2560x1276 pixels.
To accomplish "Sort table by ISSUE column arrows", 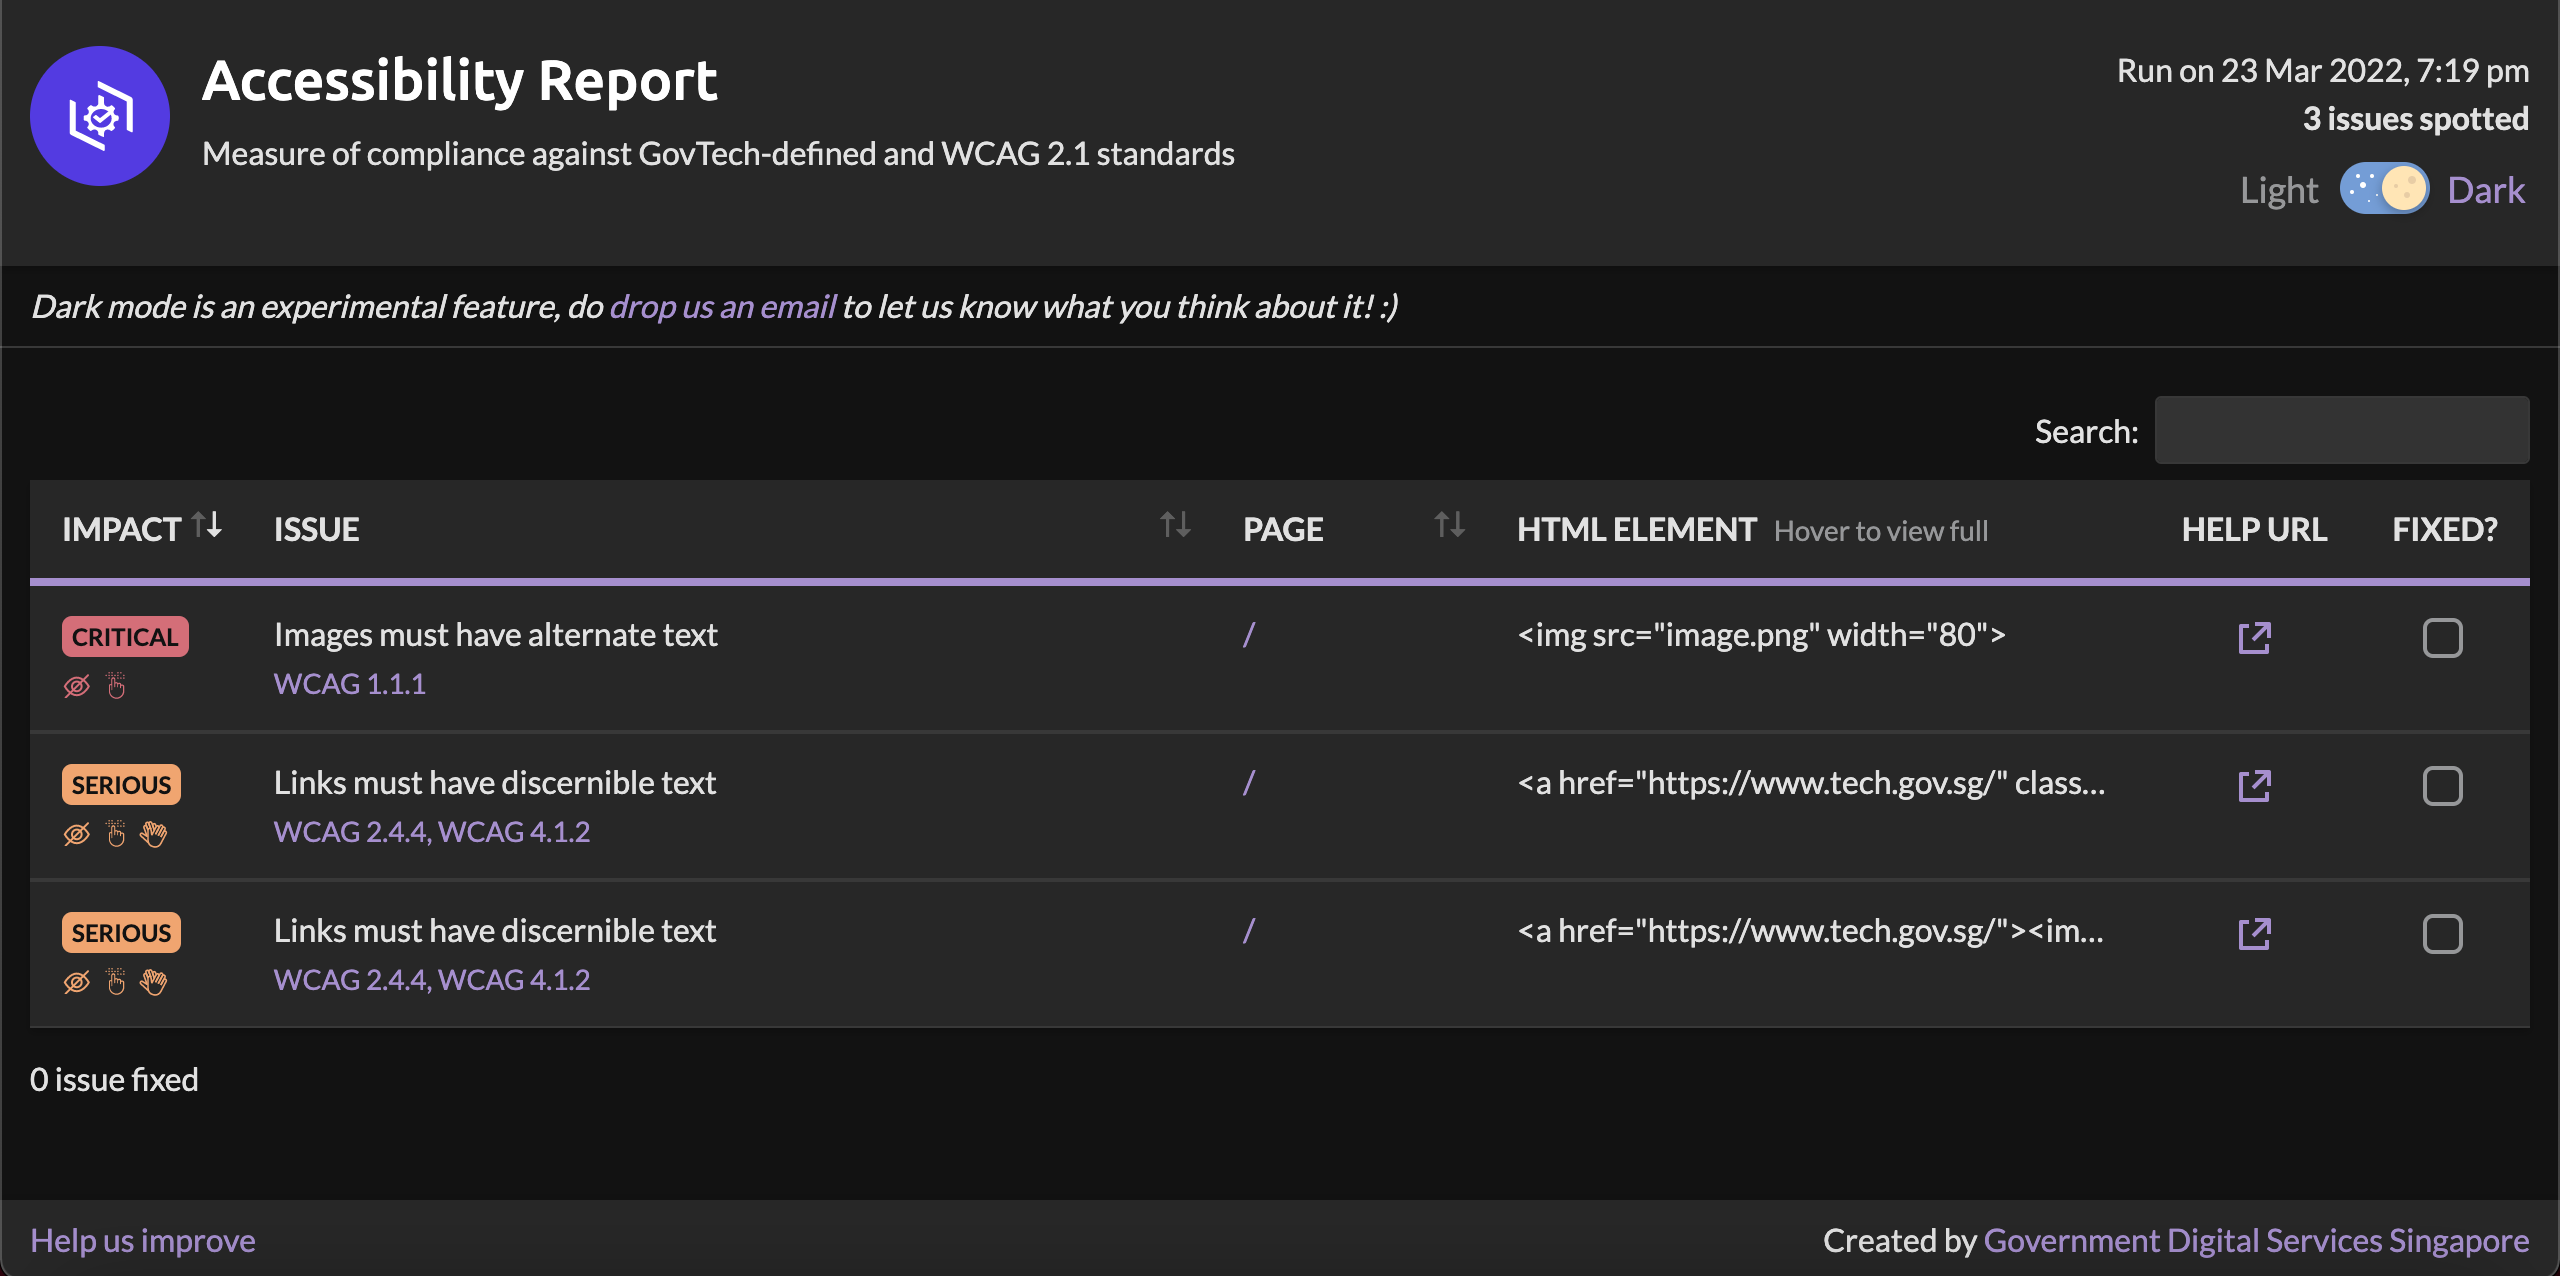I will point(1175,524).
